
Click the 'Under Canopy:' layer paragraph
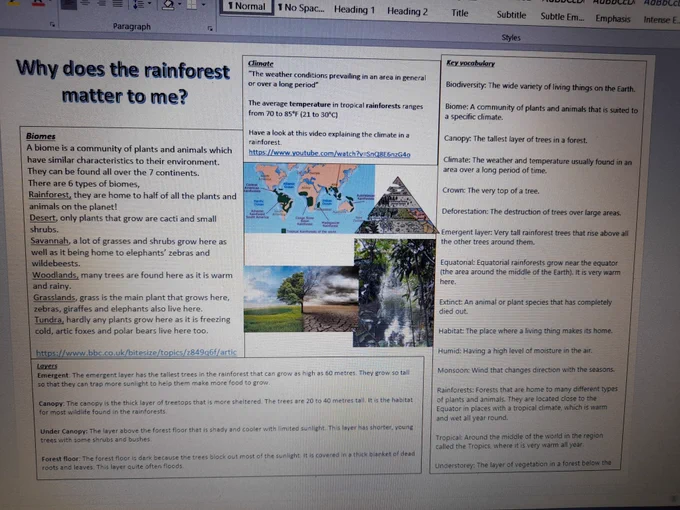click(226, 433)
